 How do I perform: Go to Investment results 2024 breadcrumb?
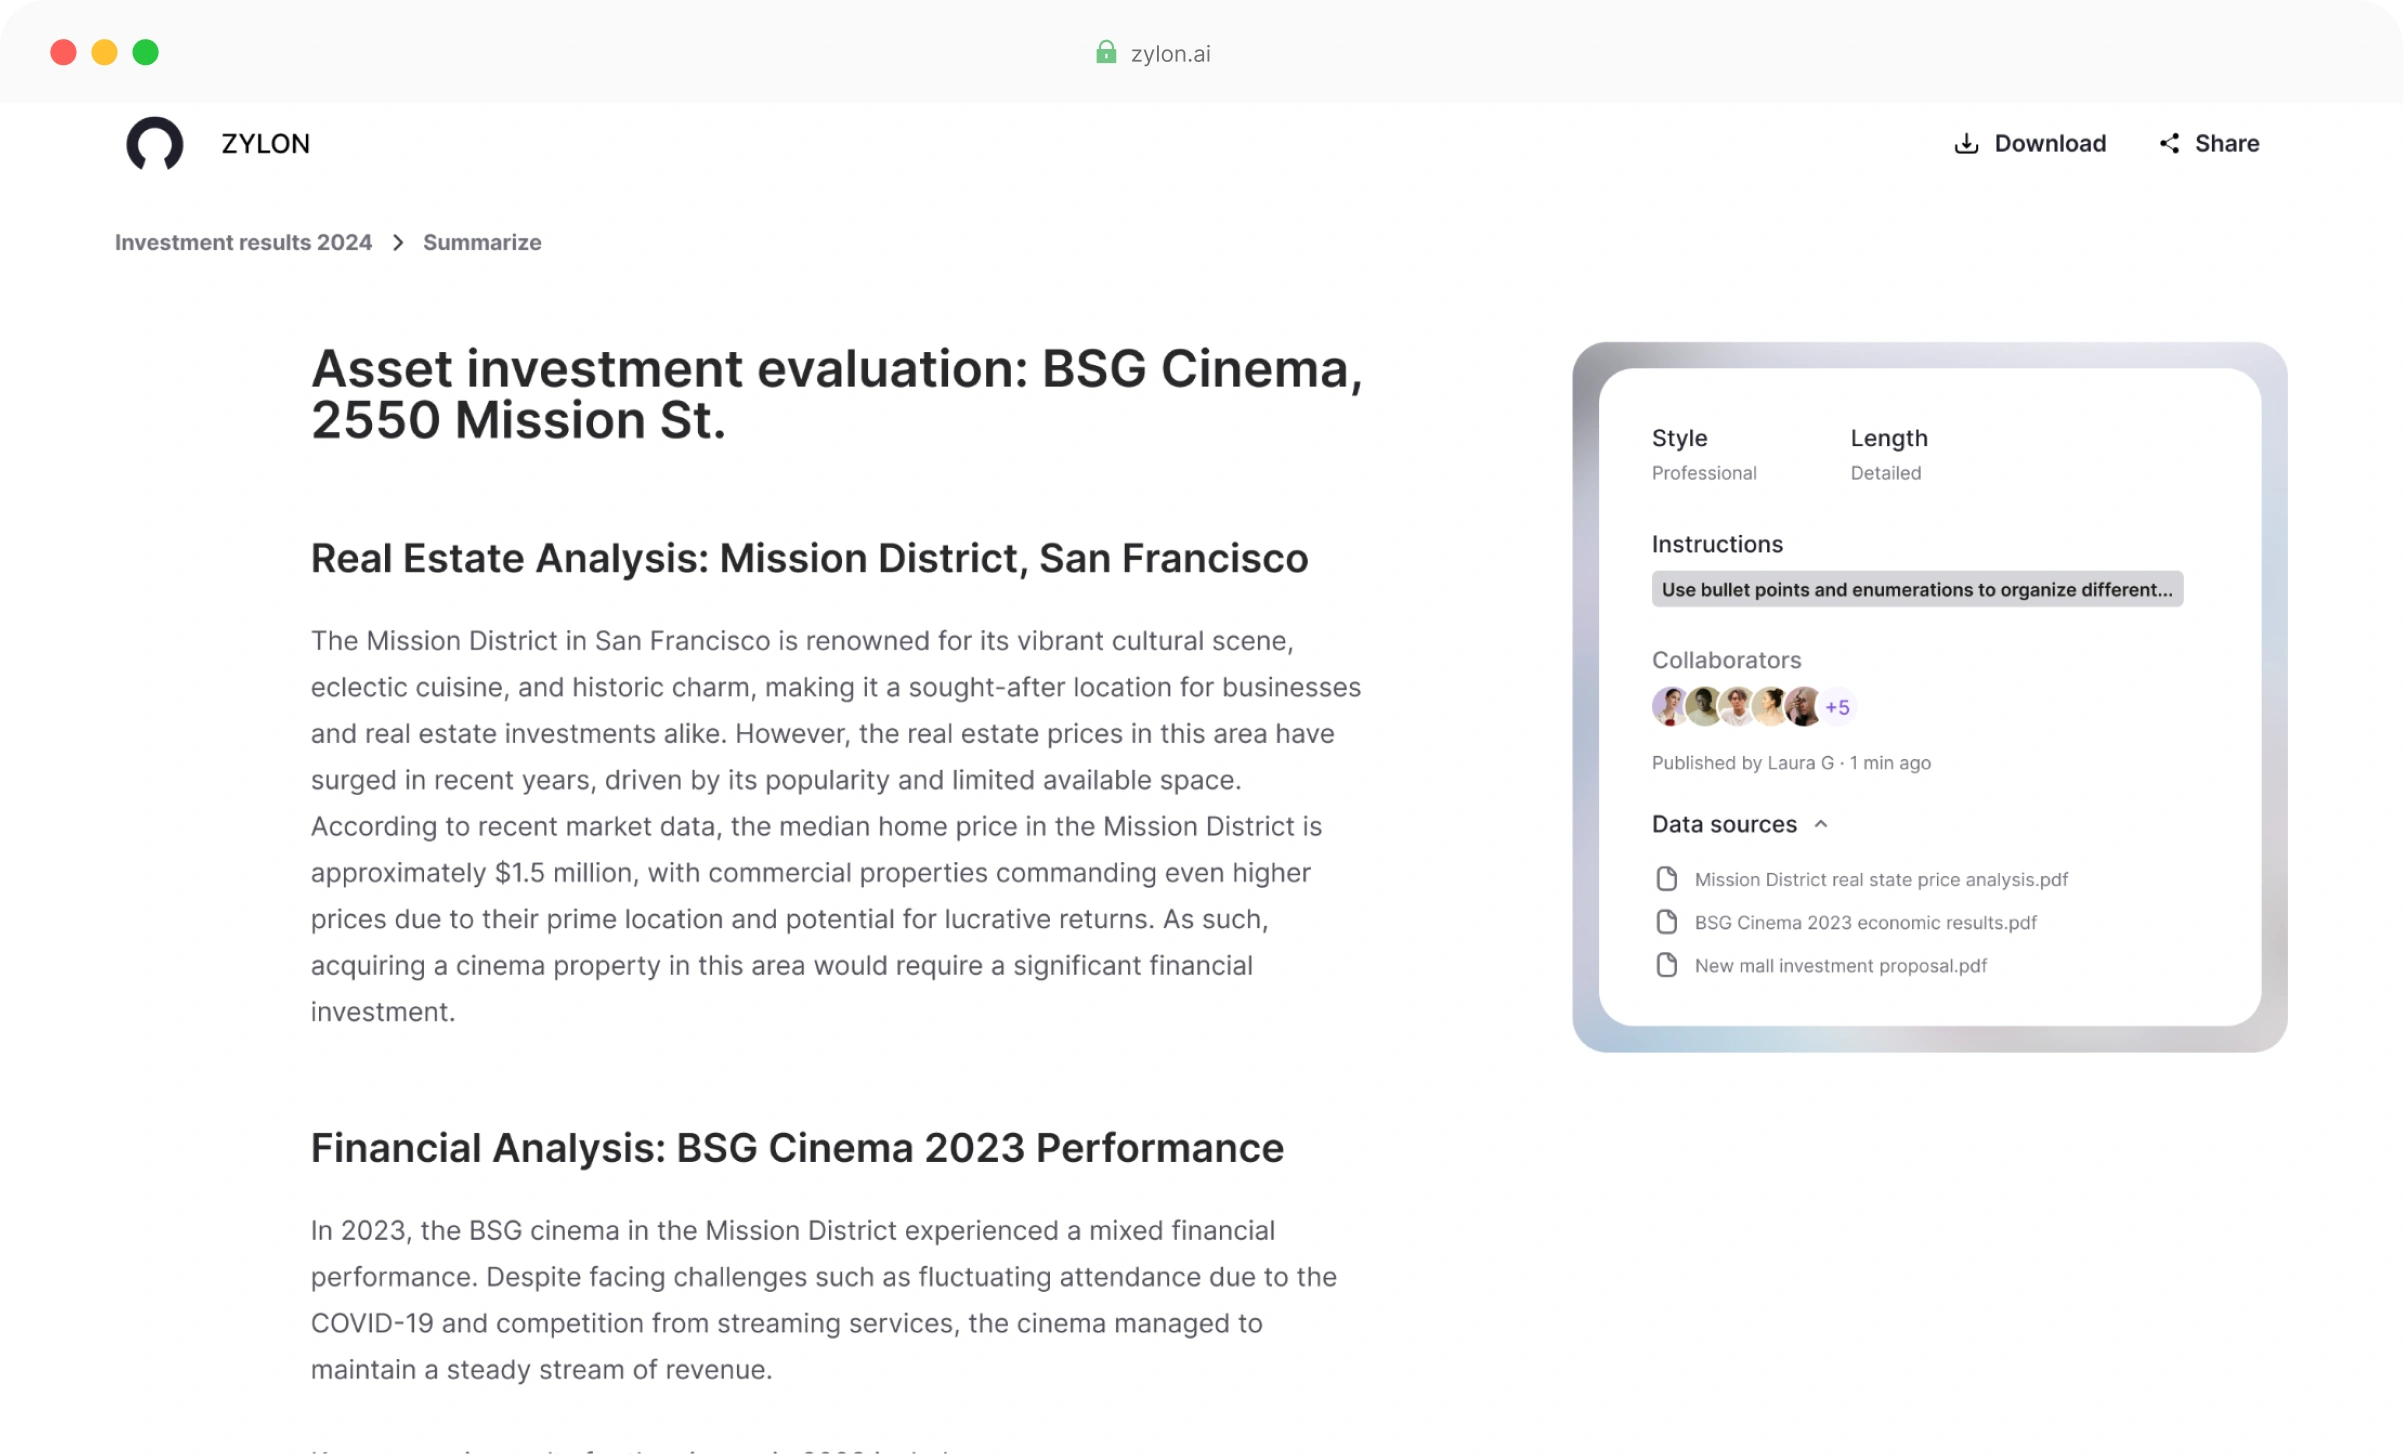tap(243, 243)
